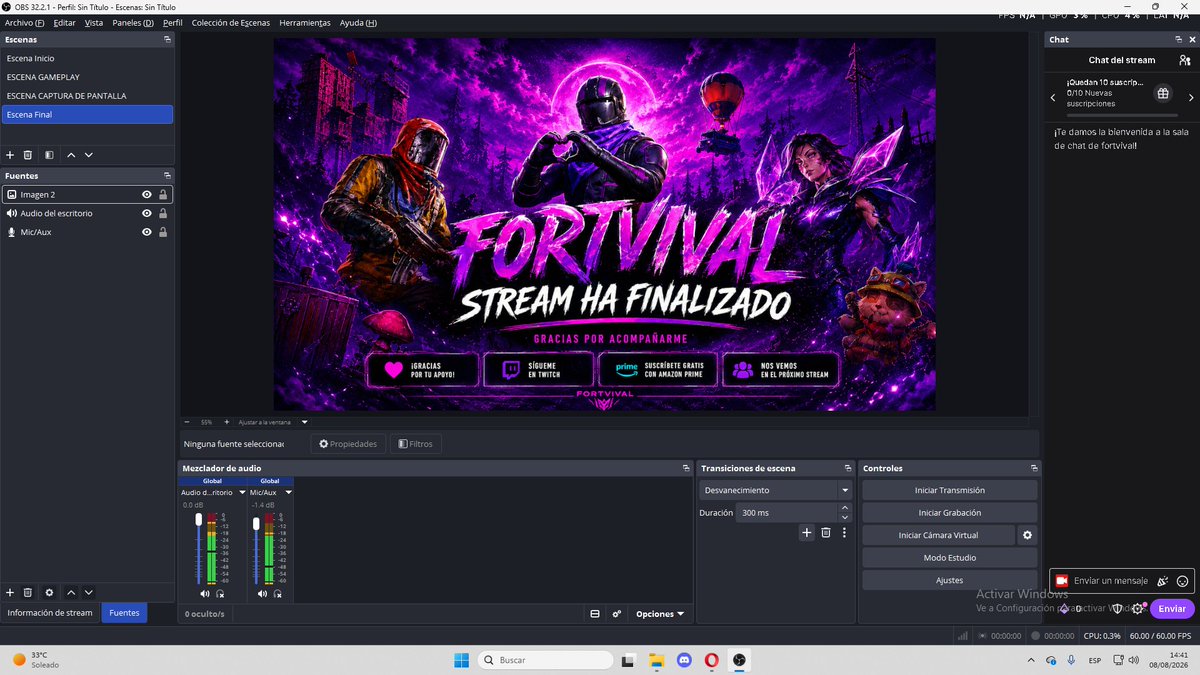The height and width of the screenshot is (675, 1200).
Task: Undock the Fuentes panel
Action: [x=168, y=176]
